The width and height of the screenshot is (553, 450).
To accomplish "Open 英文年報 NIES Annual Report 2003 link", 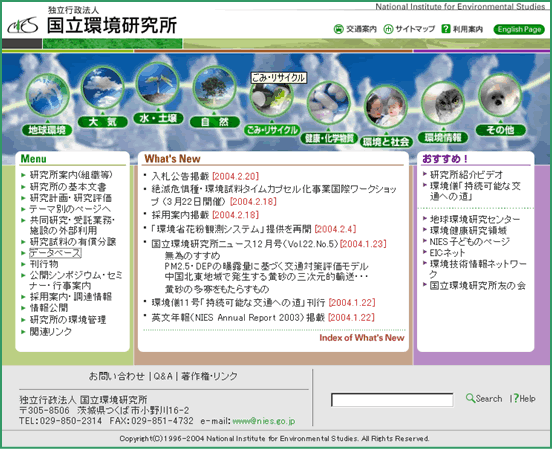I will (x=238, y=318).
